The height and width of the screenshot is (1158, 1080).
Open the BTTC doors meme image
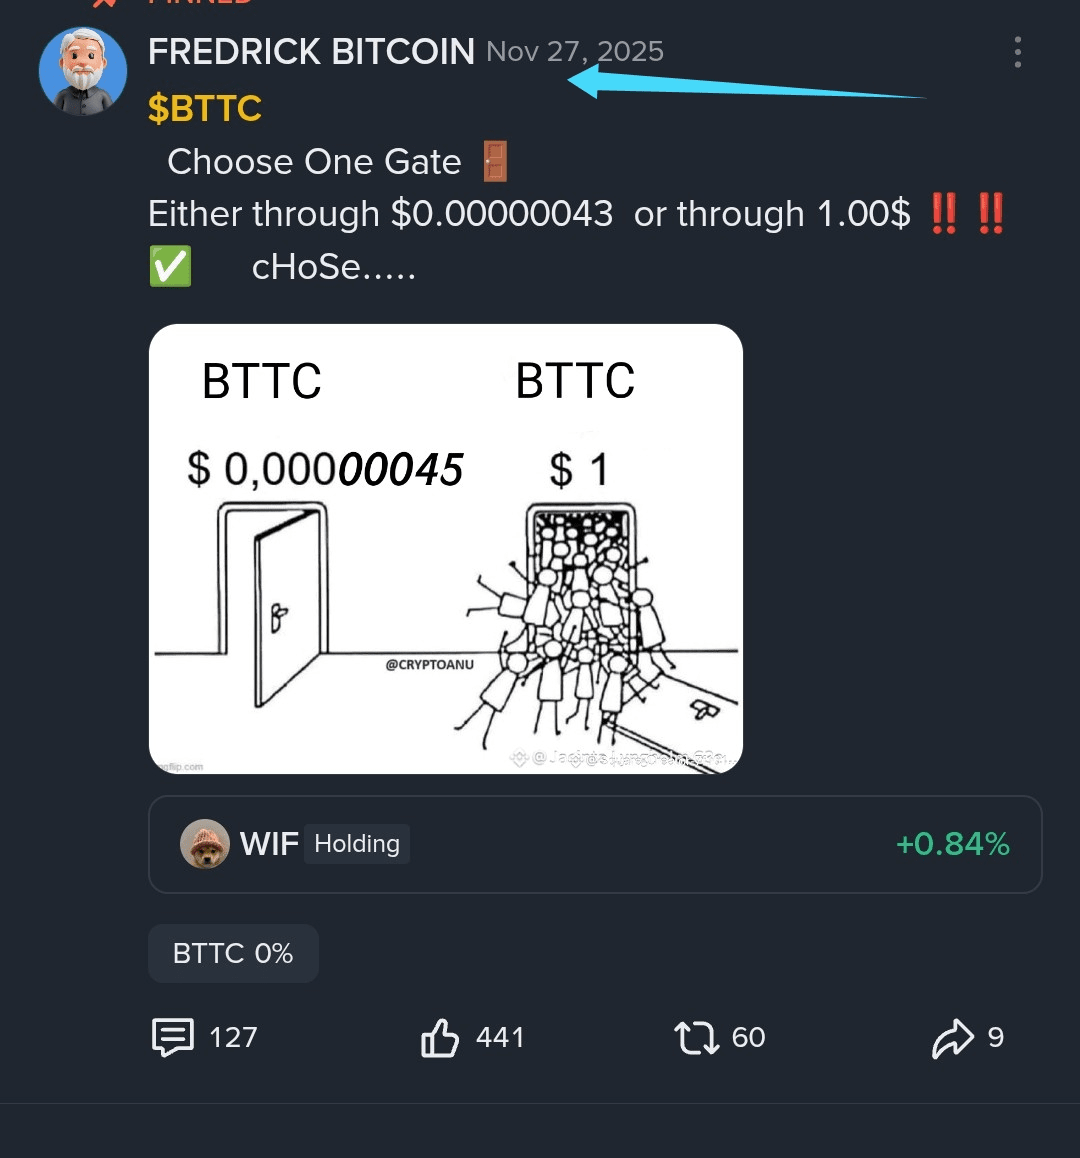pyautogui.click(x=445, y=549)
